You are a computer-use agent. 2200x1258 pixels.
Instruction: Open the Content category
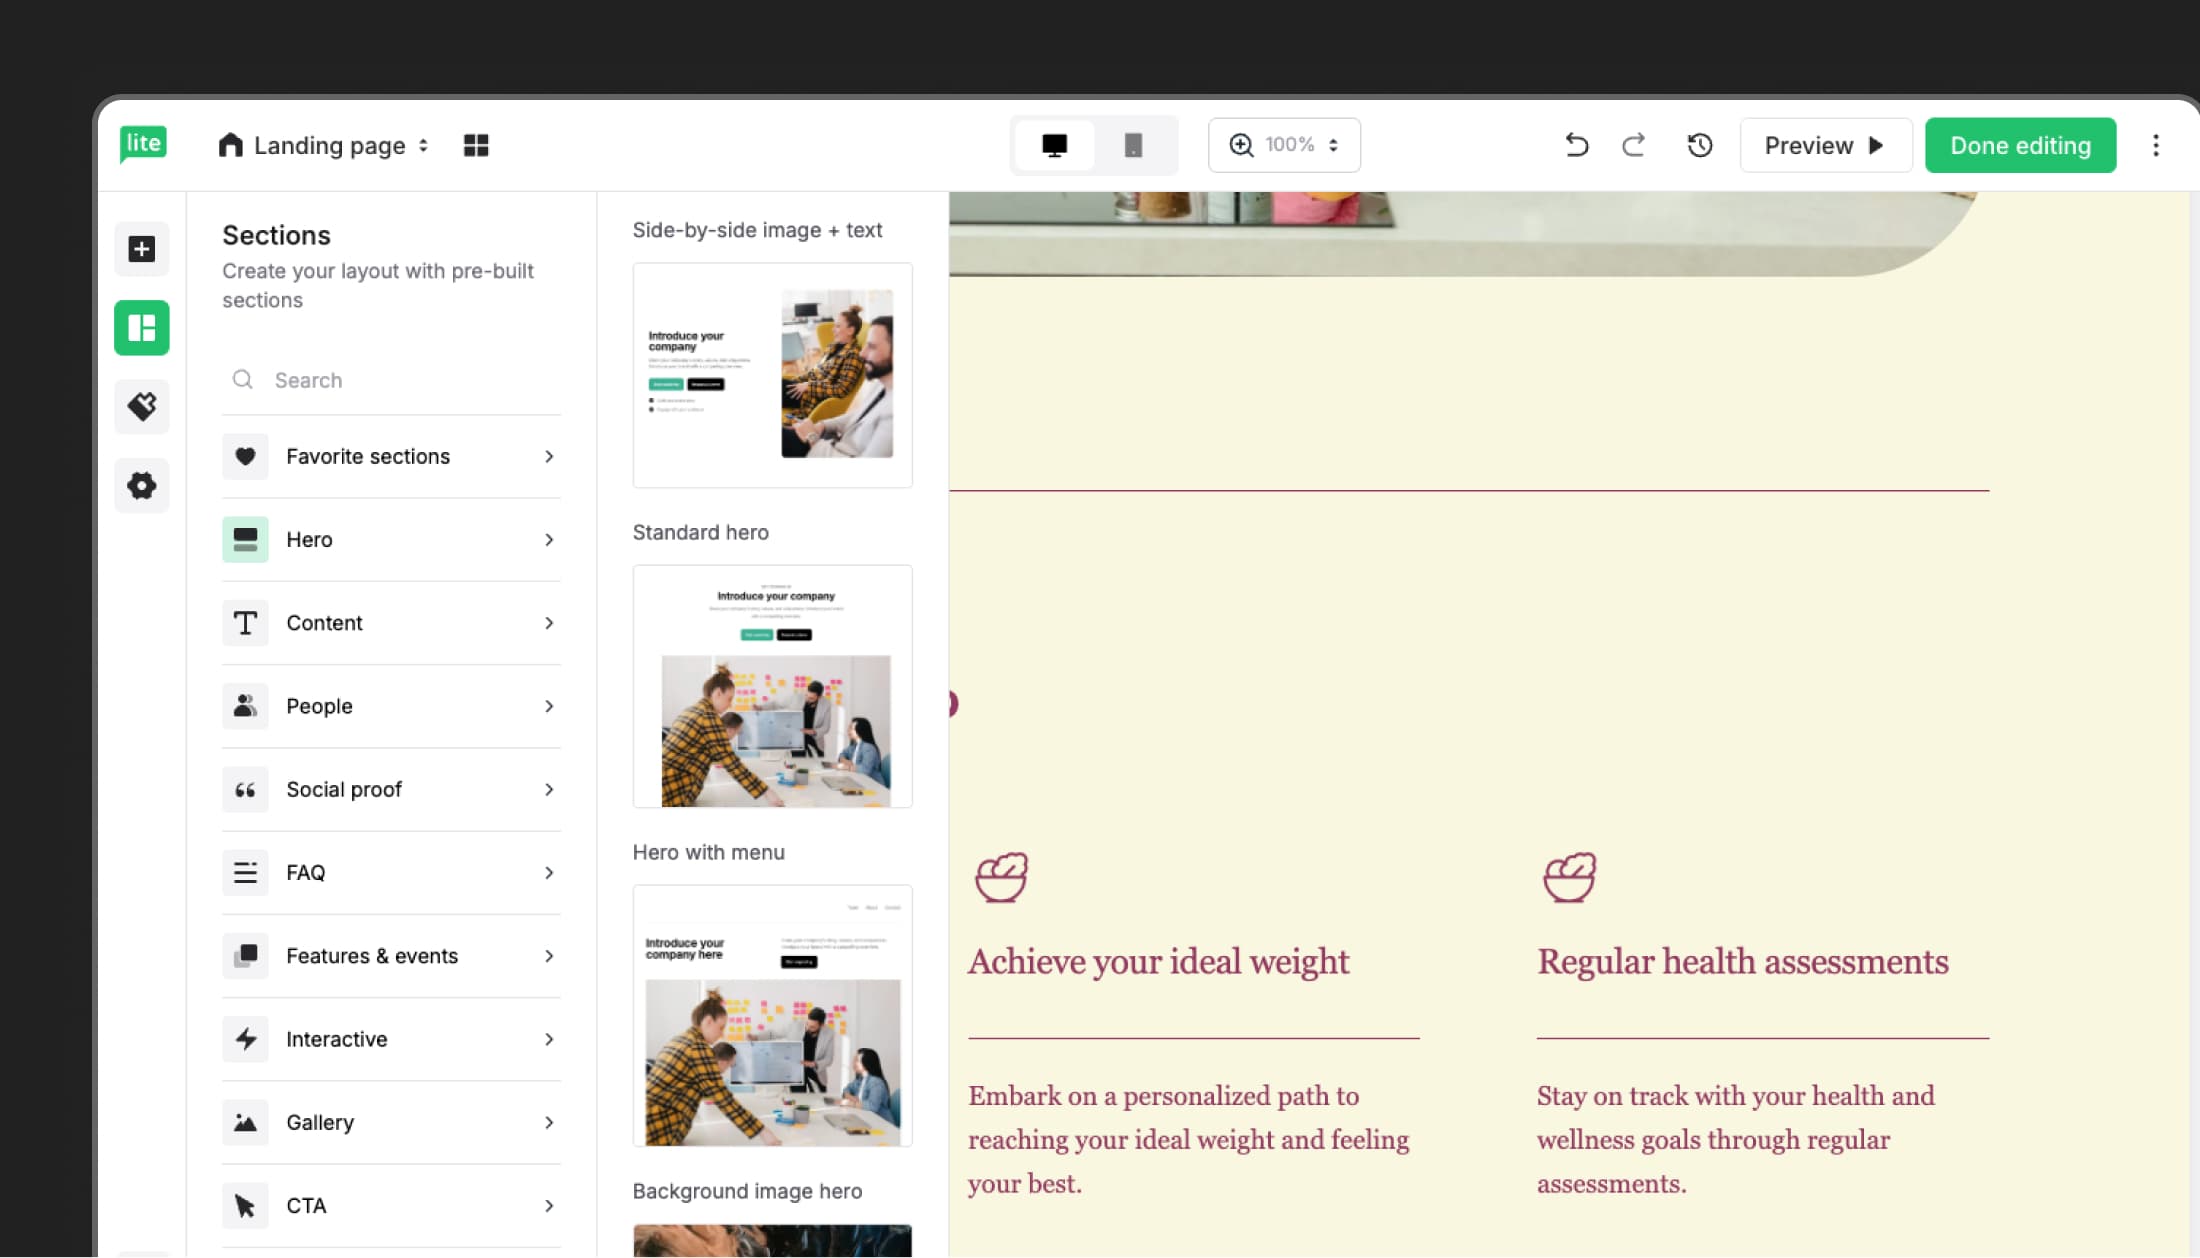coord(391,623)
